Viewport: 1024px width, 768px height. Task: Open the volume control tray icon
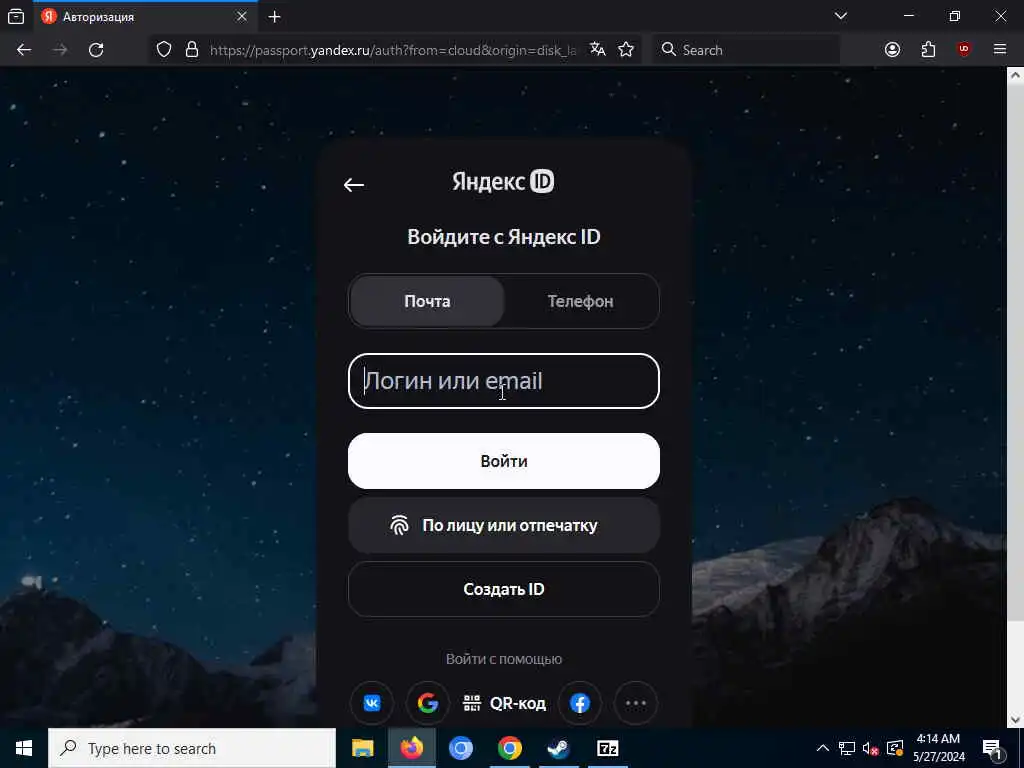[870, 748]
